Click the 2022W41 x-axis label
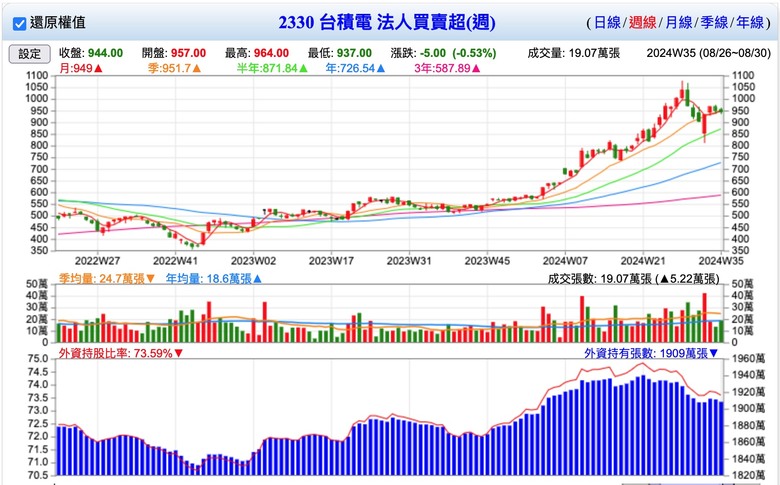780x485 pixels. click(176, 261)
